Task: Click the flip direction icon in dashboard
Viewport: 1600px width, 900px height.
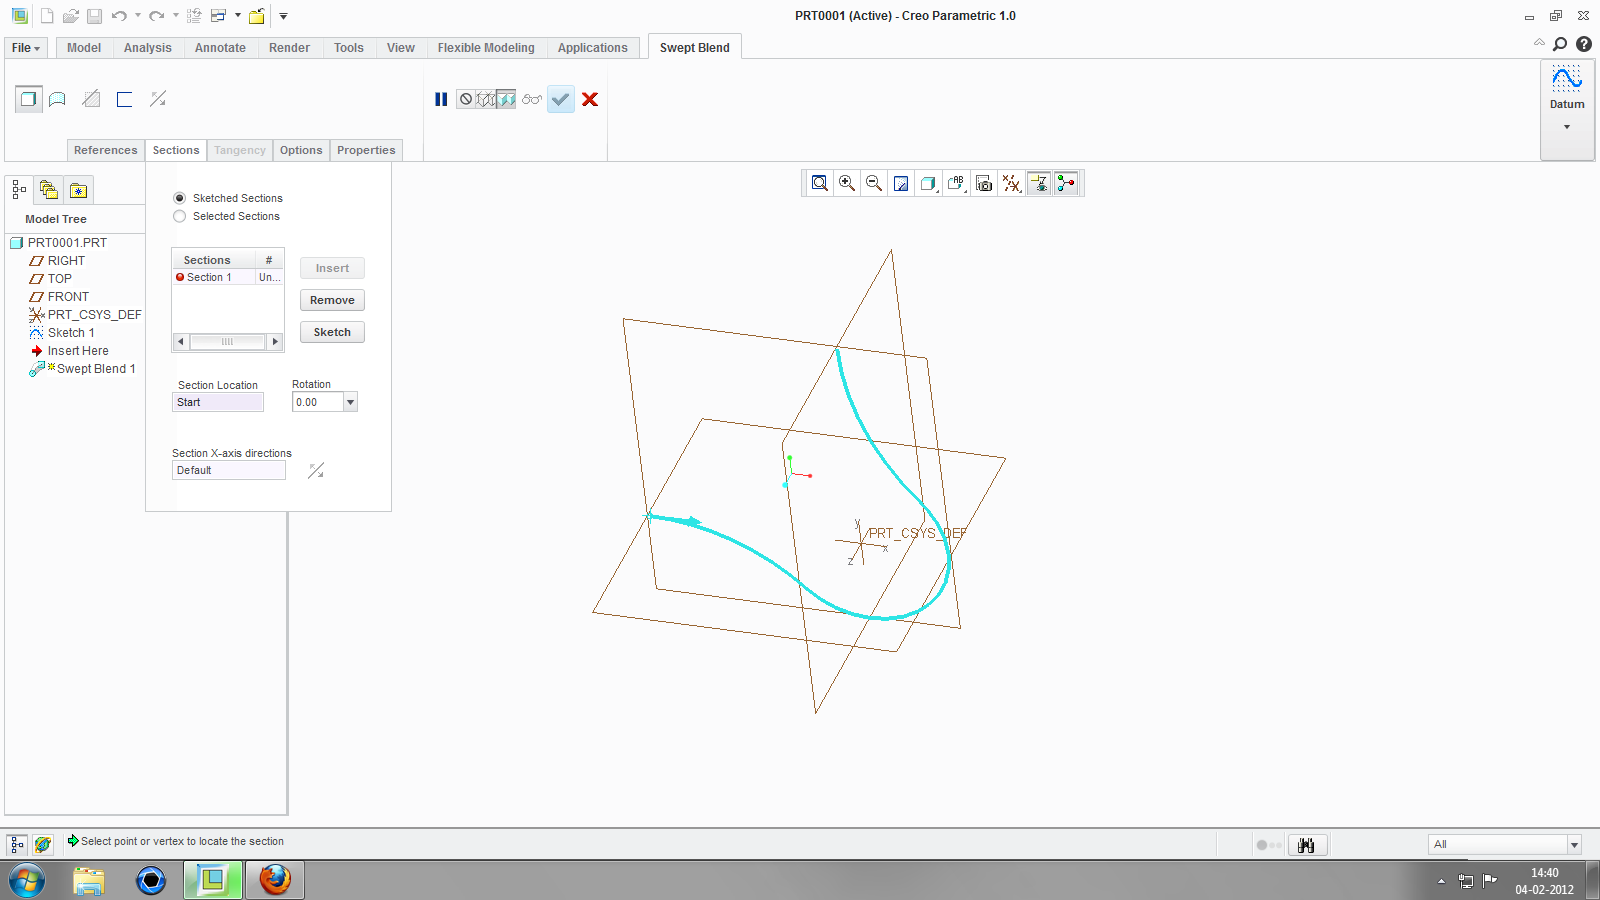Action: point(158,99)
